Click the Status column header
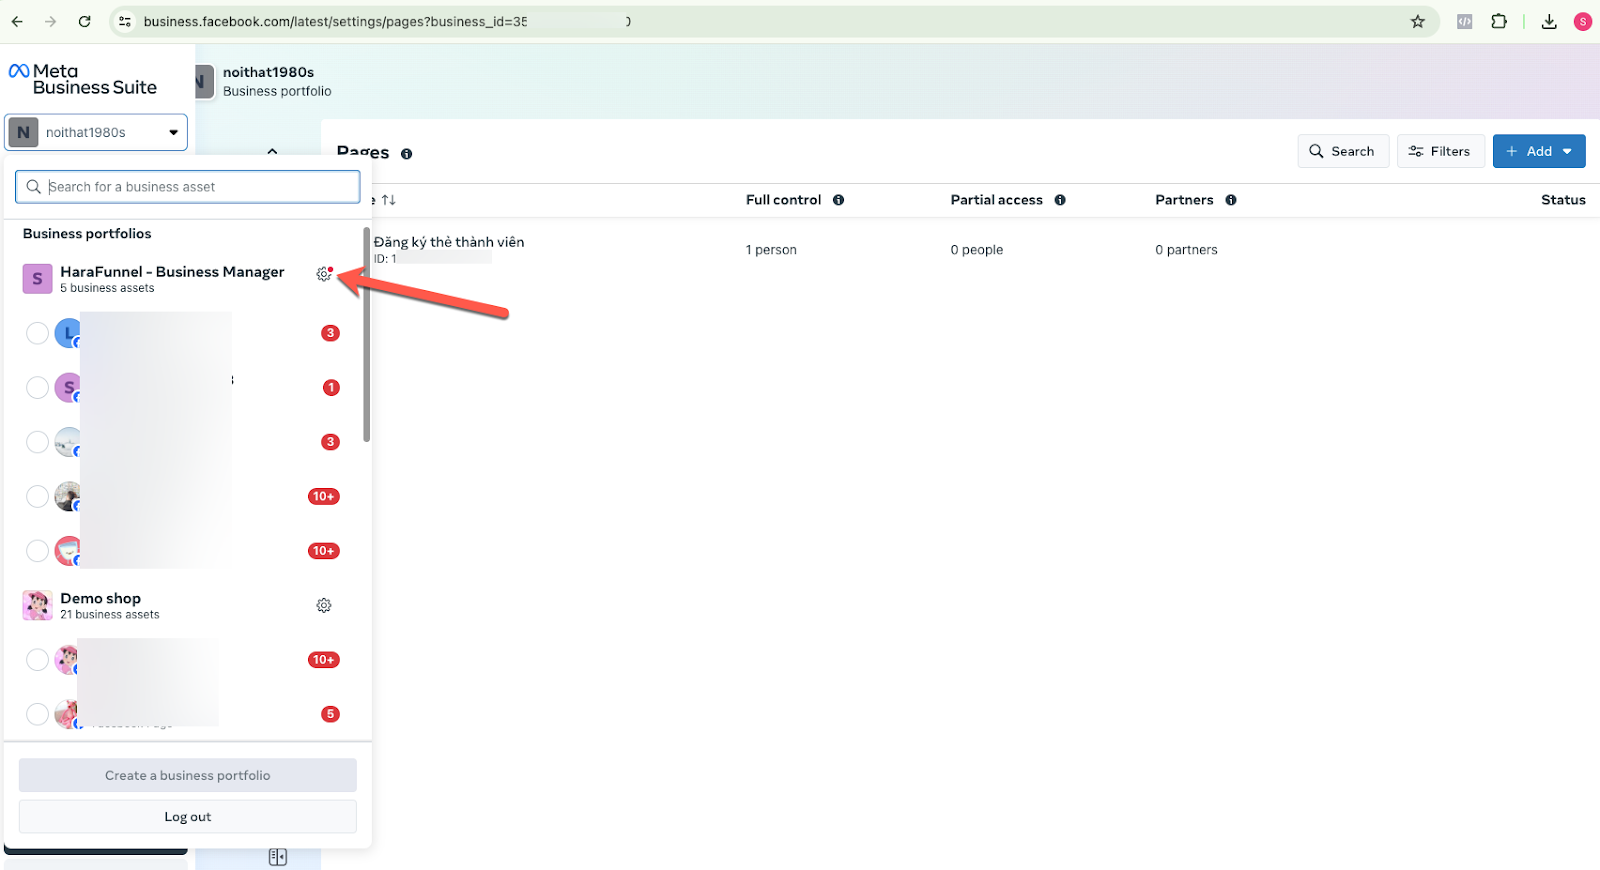Screen dimensions: 1600x870 click(x=1563, y=200)
